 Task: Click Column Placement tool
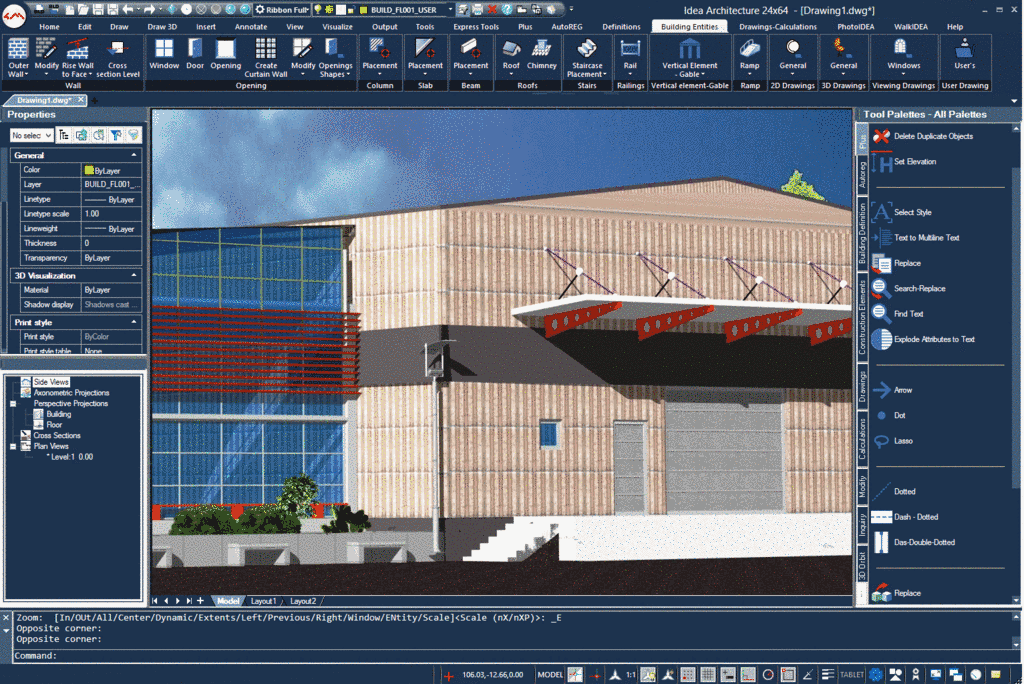tap(379, 57)
